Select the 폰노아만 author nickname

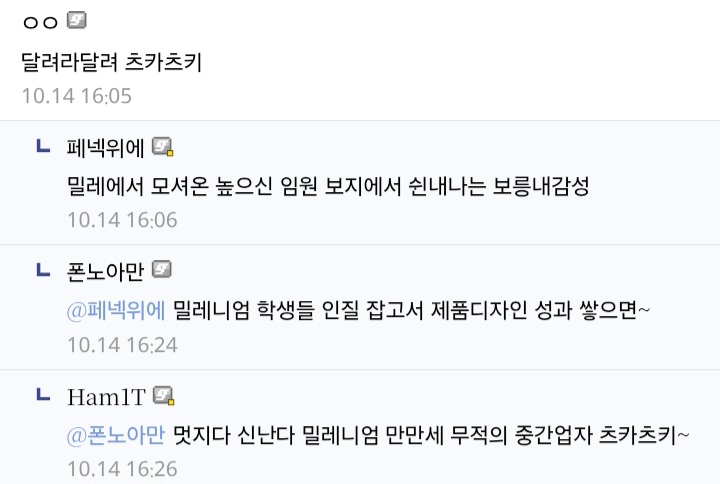tap(106, 271)
